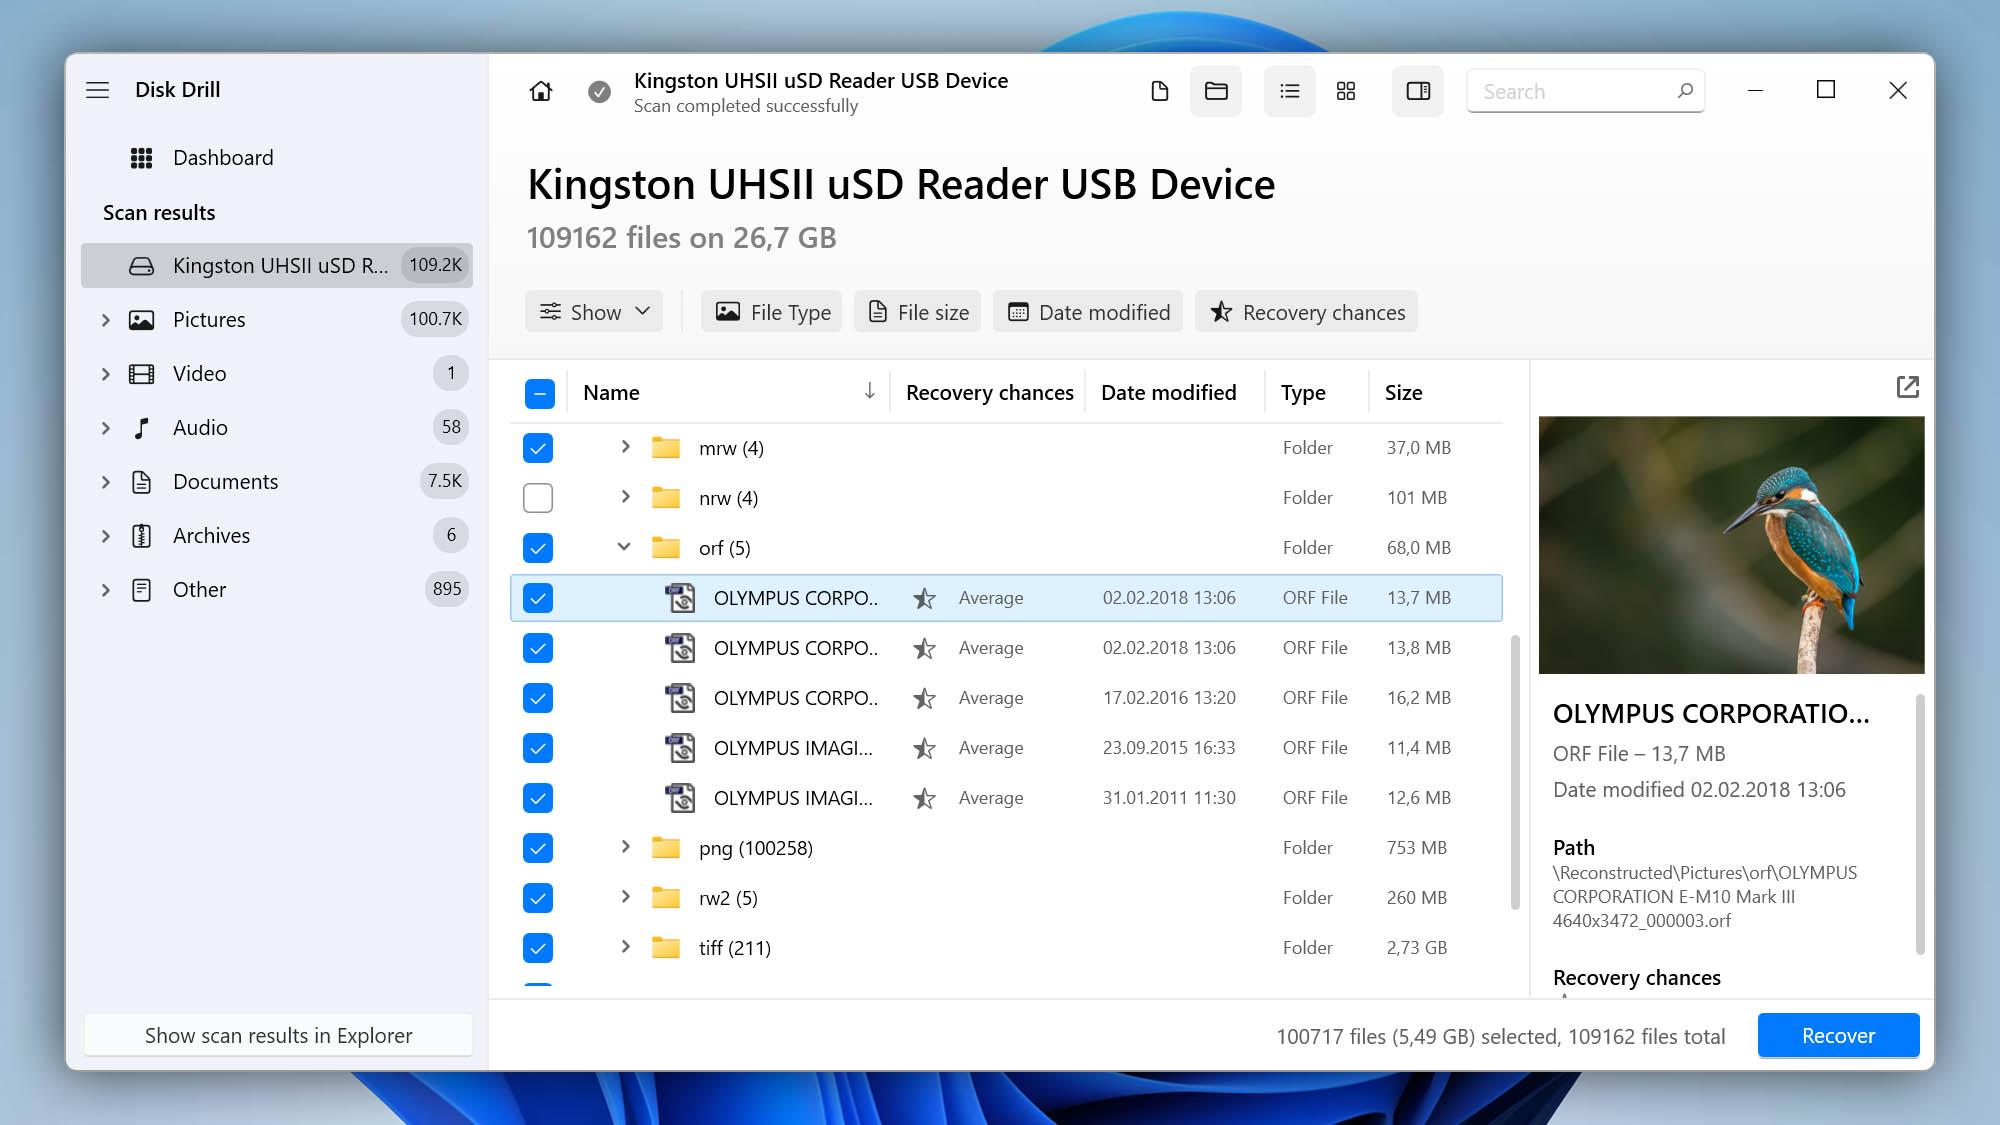The image size is (2000, 1125).
Task: Click the external link icon on preview
Action: coord(1908,387)
